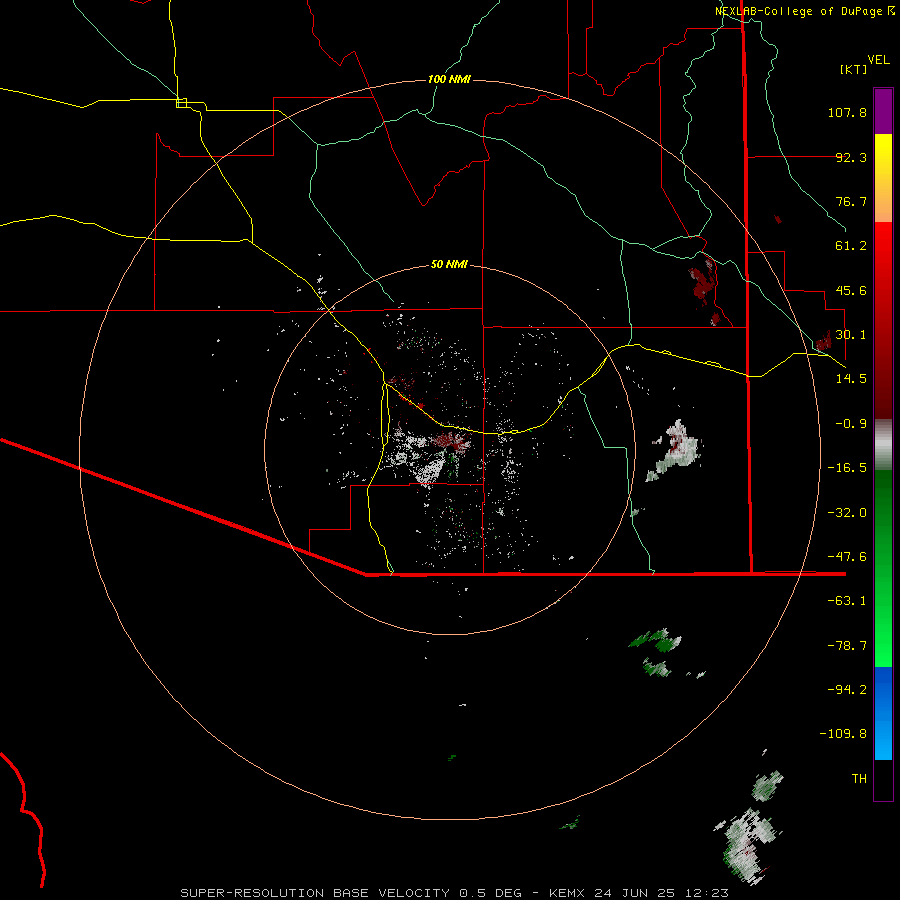This screenshot has height=900, width=900.
Task: Click the 24 JUN 25 date in the caption
Action: (x=636, y=893)
